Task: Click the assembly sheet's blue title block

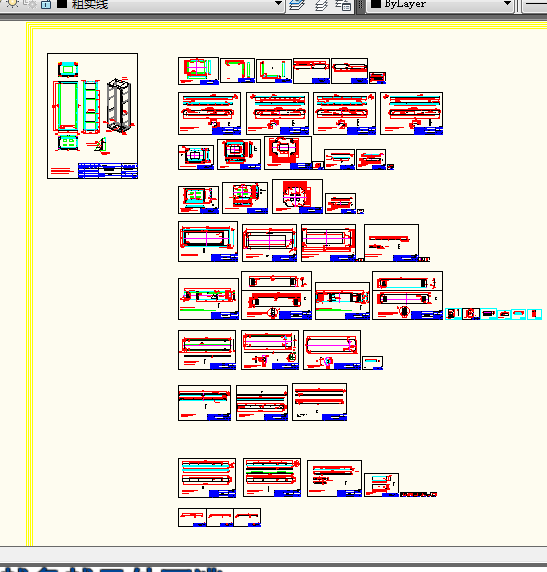Action: point(108,171)
